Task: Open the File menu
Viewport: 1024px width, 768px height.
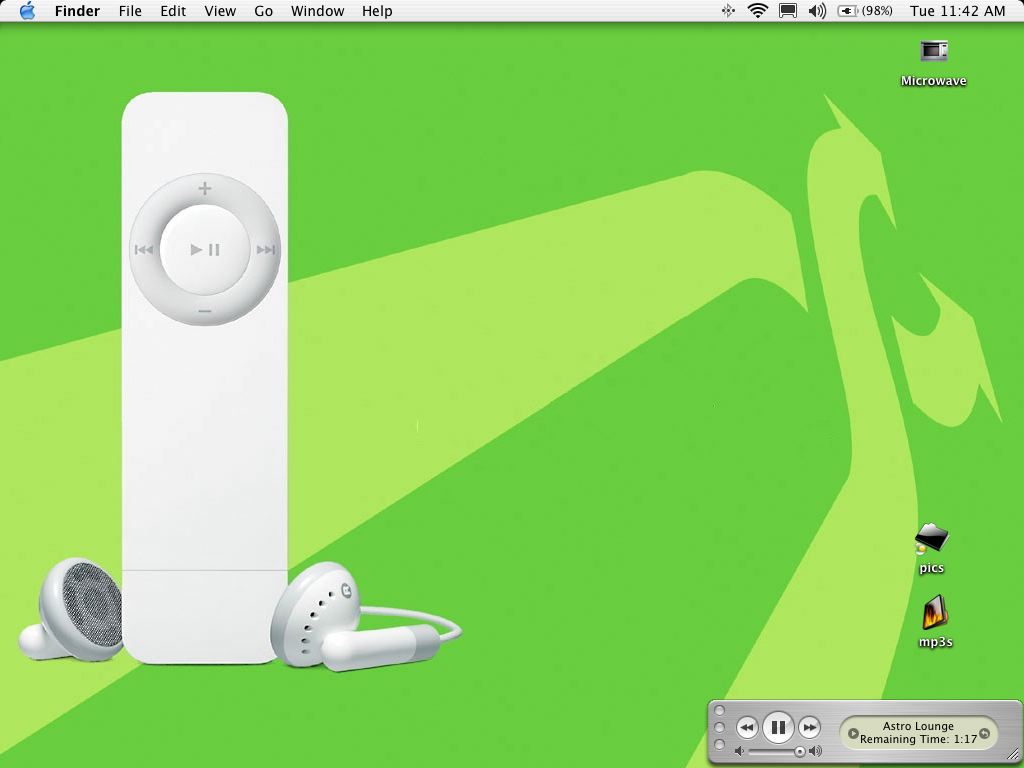Action: 130,11
